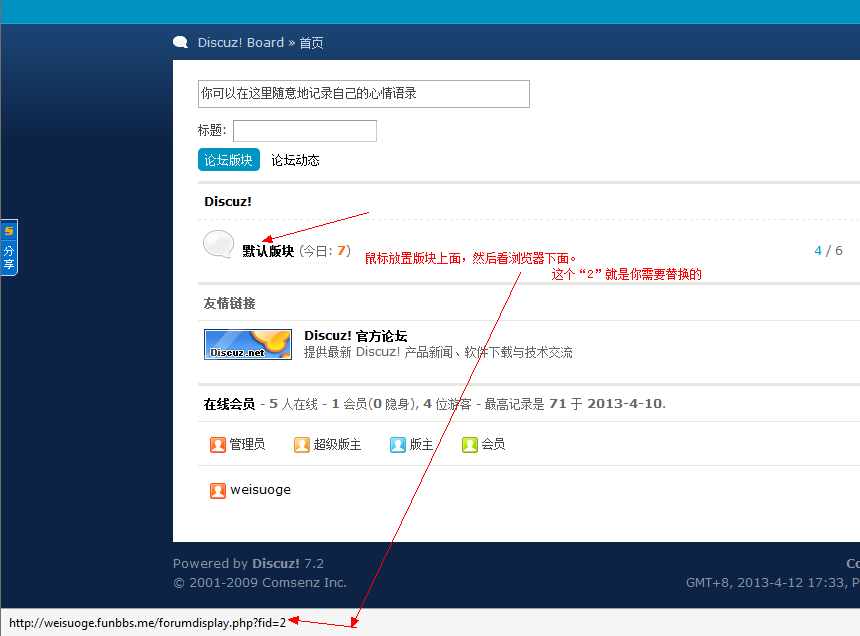Click the post count 6
Image resolution: width=860 pixels, height=636 pixels.
tap(839, 251)
